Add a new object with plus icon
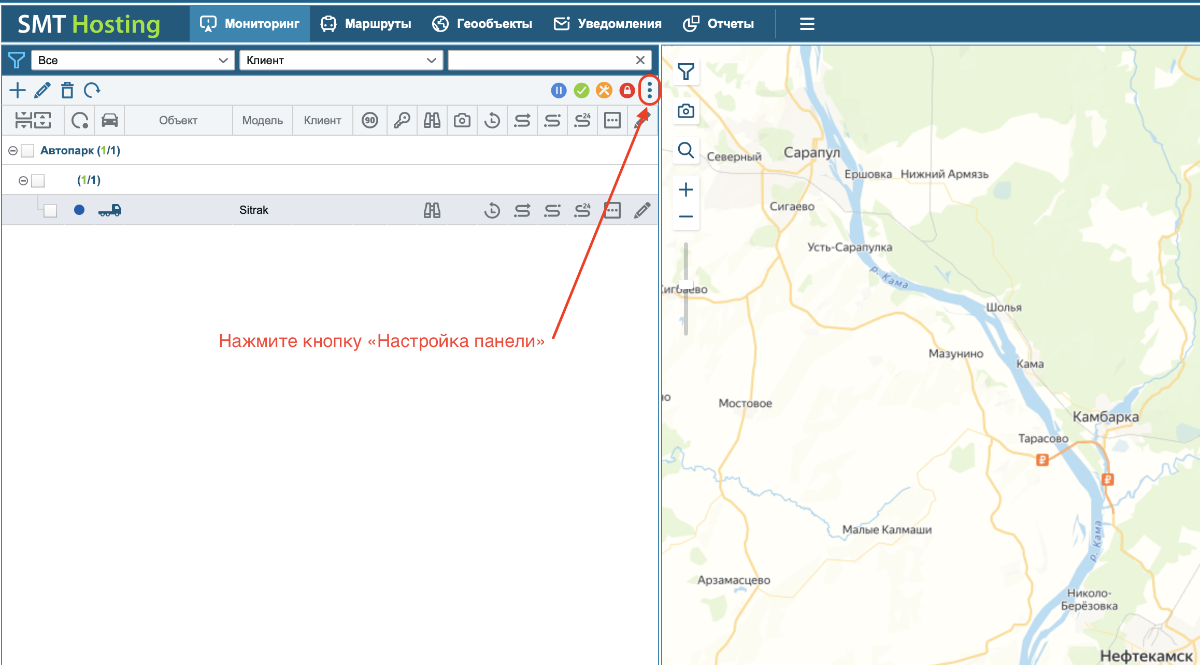The image size is (1200, 665). tap(17, 91)
